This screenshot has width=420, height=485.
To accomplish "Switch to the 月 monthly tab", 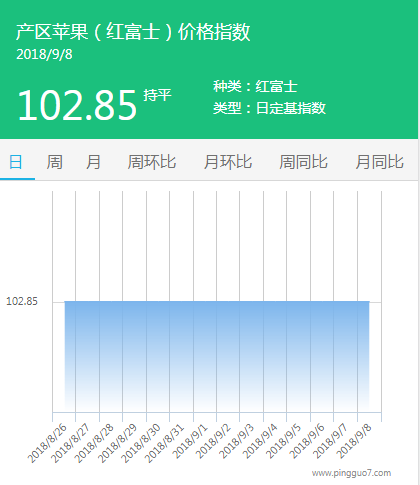I will point(93,162).
